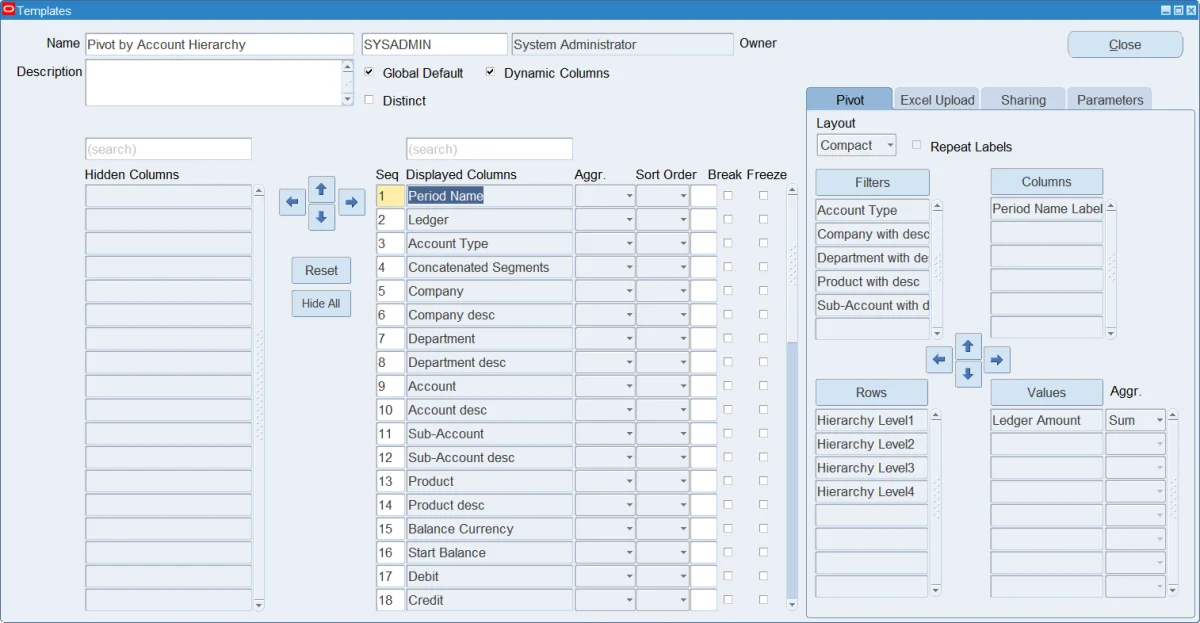Open the Sort Order dropdown for Period Name
The image size is (1200, 623).
(x=662, y=196)
